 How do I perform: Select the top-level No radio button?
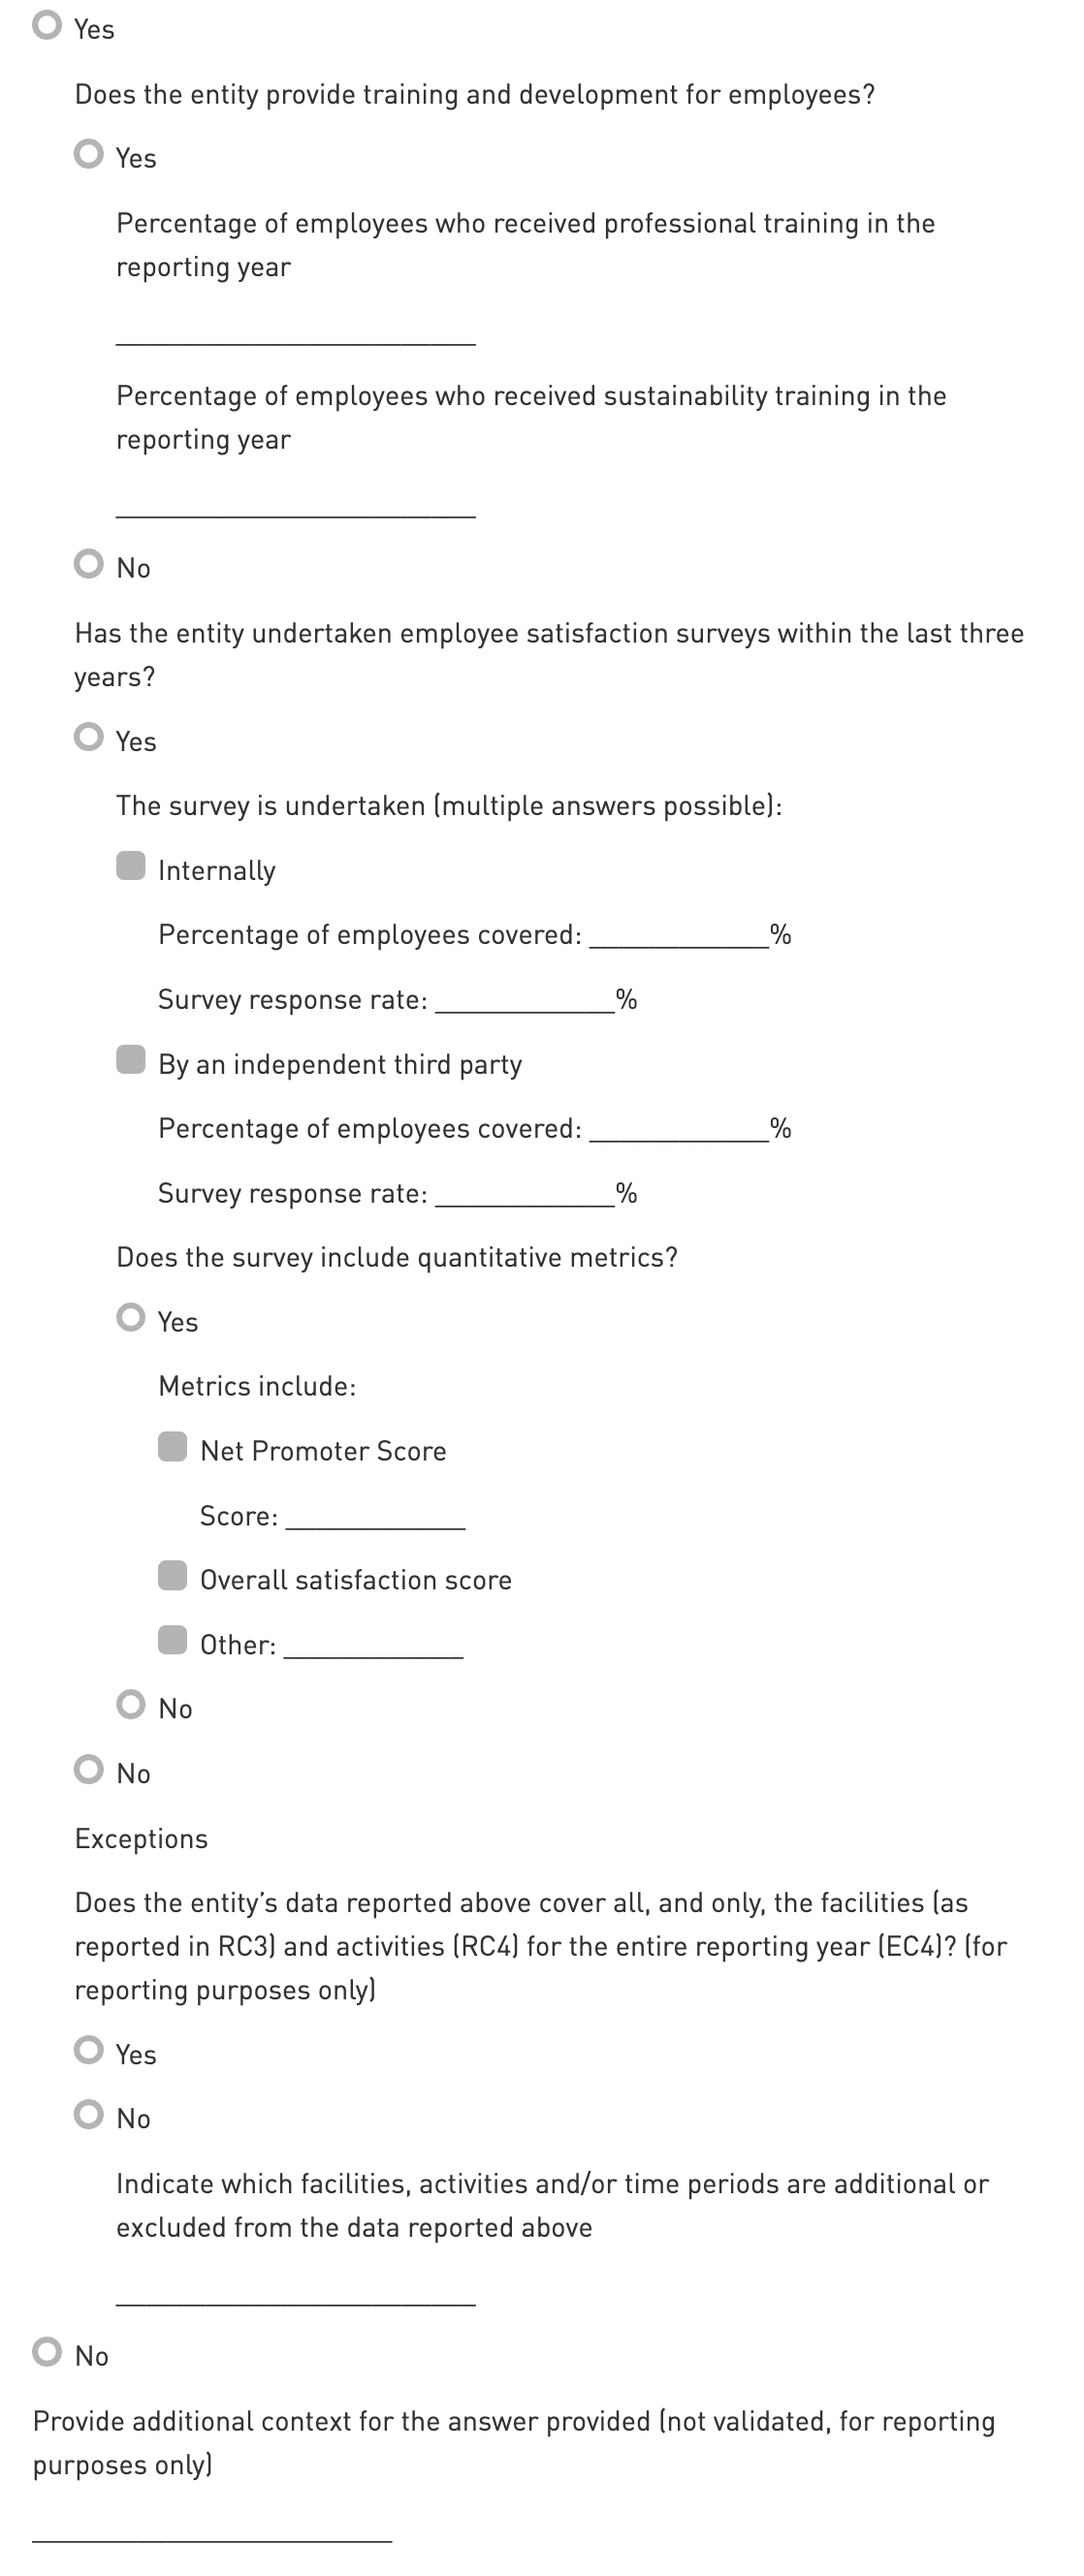[x=47, y=2352]
